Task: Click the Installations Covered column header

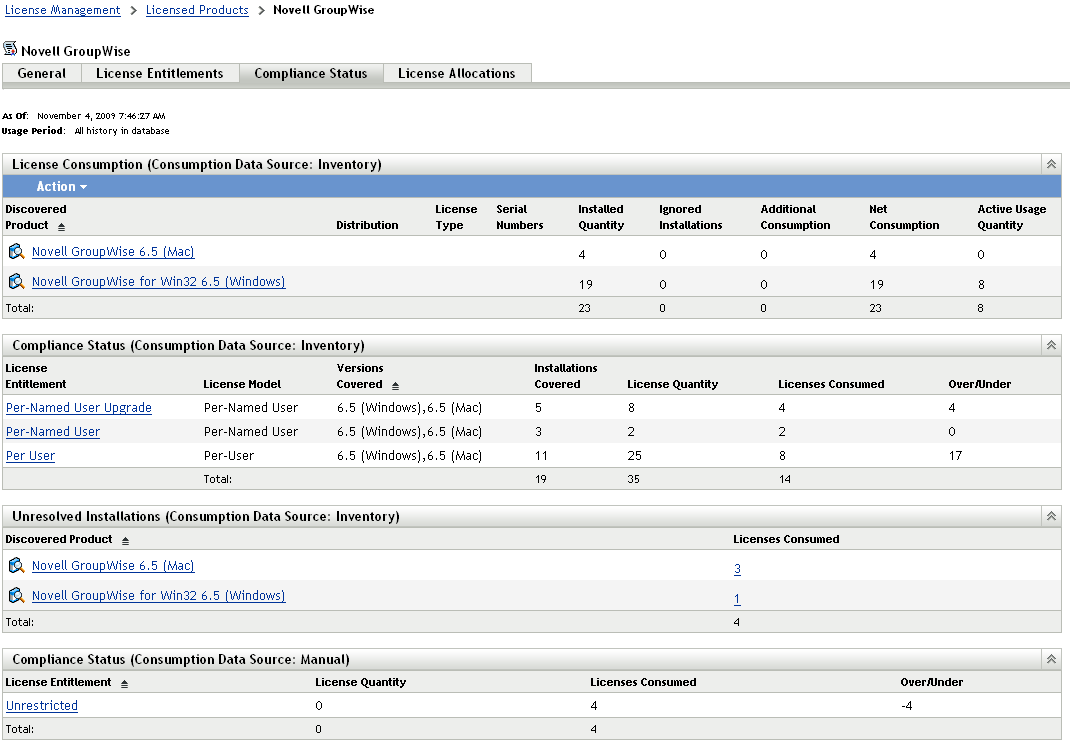Action: pos(565,376)
